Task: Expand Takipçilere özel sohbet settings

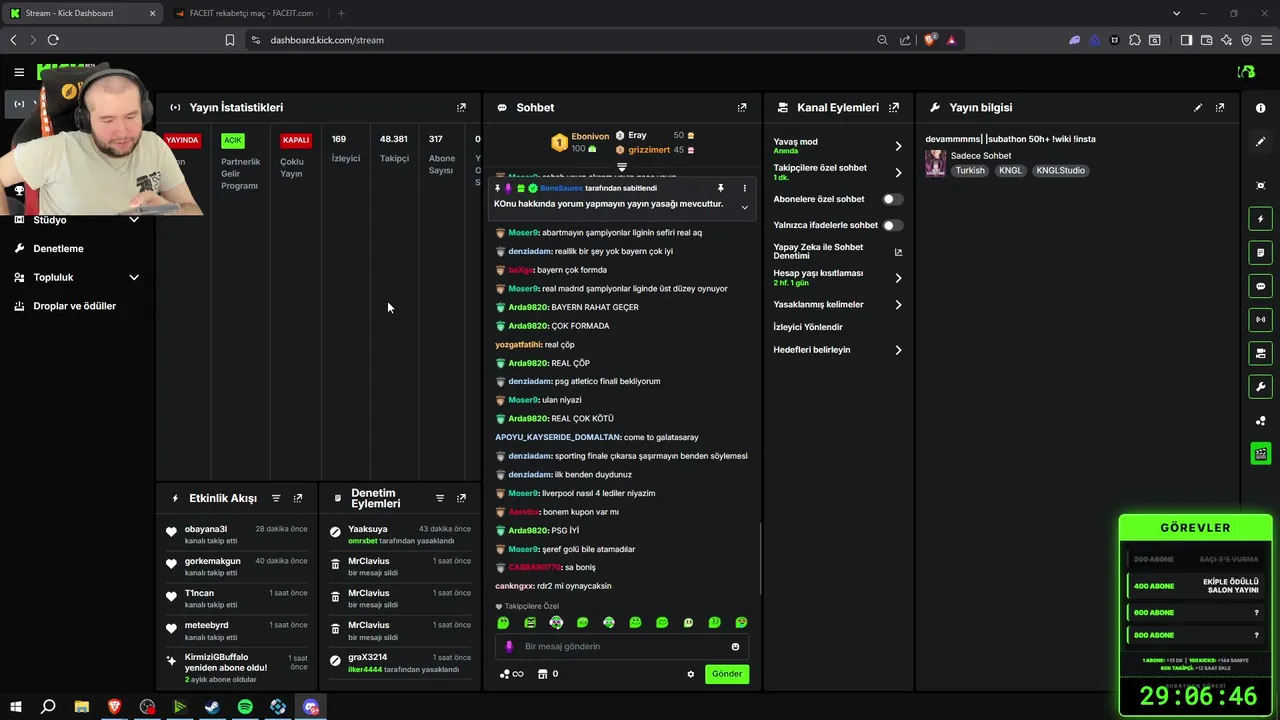Action: click(898, 172)
